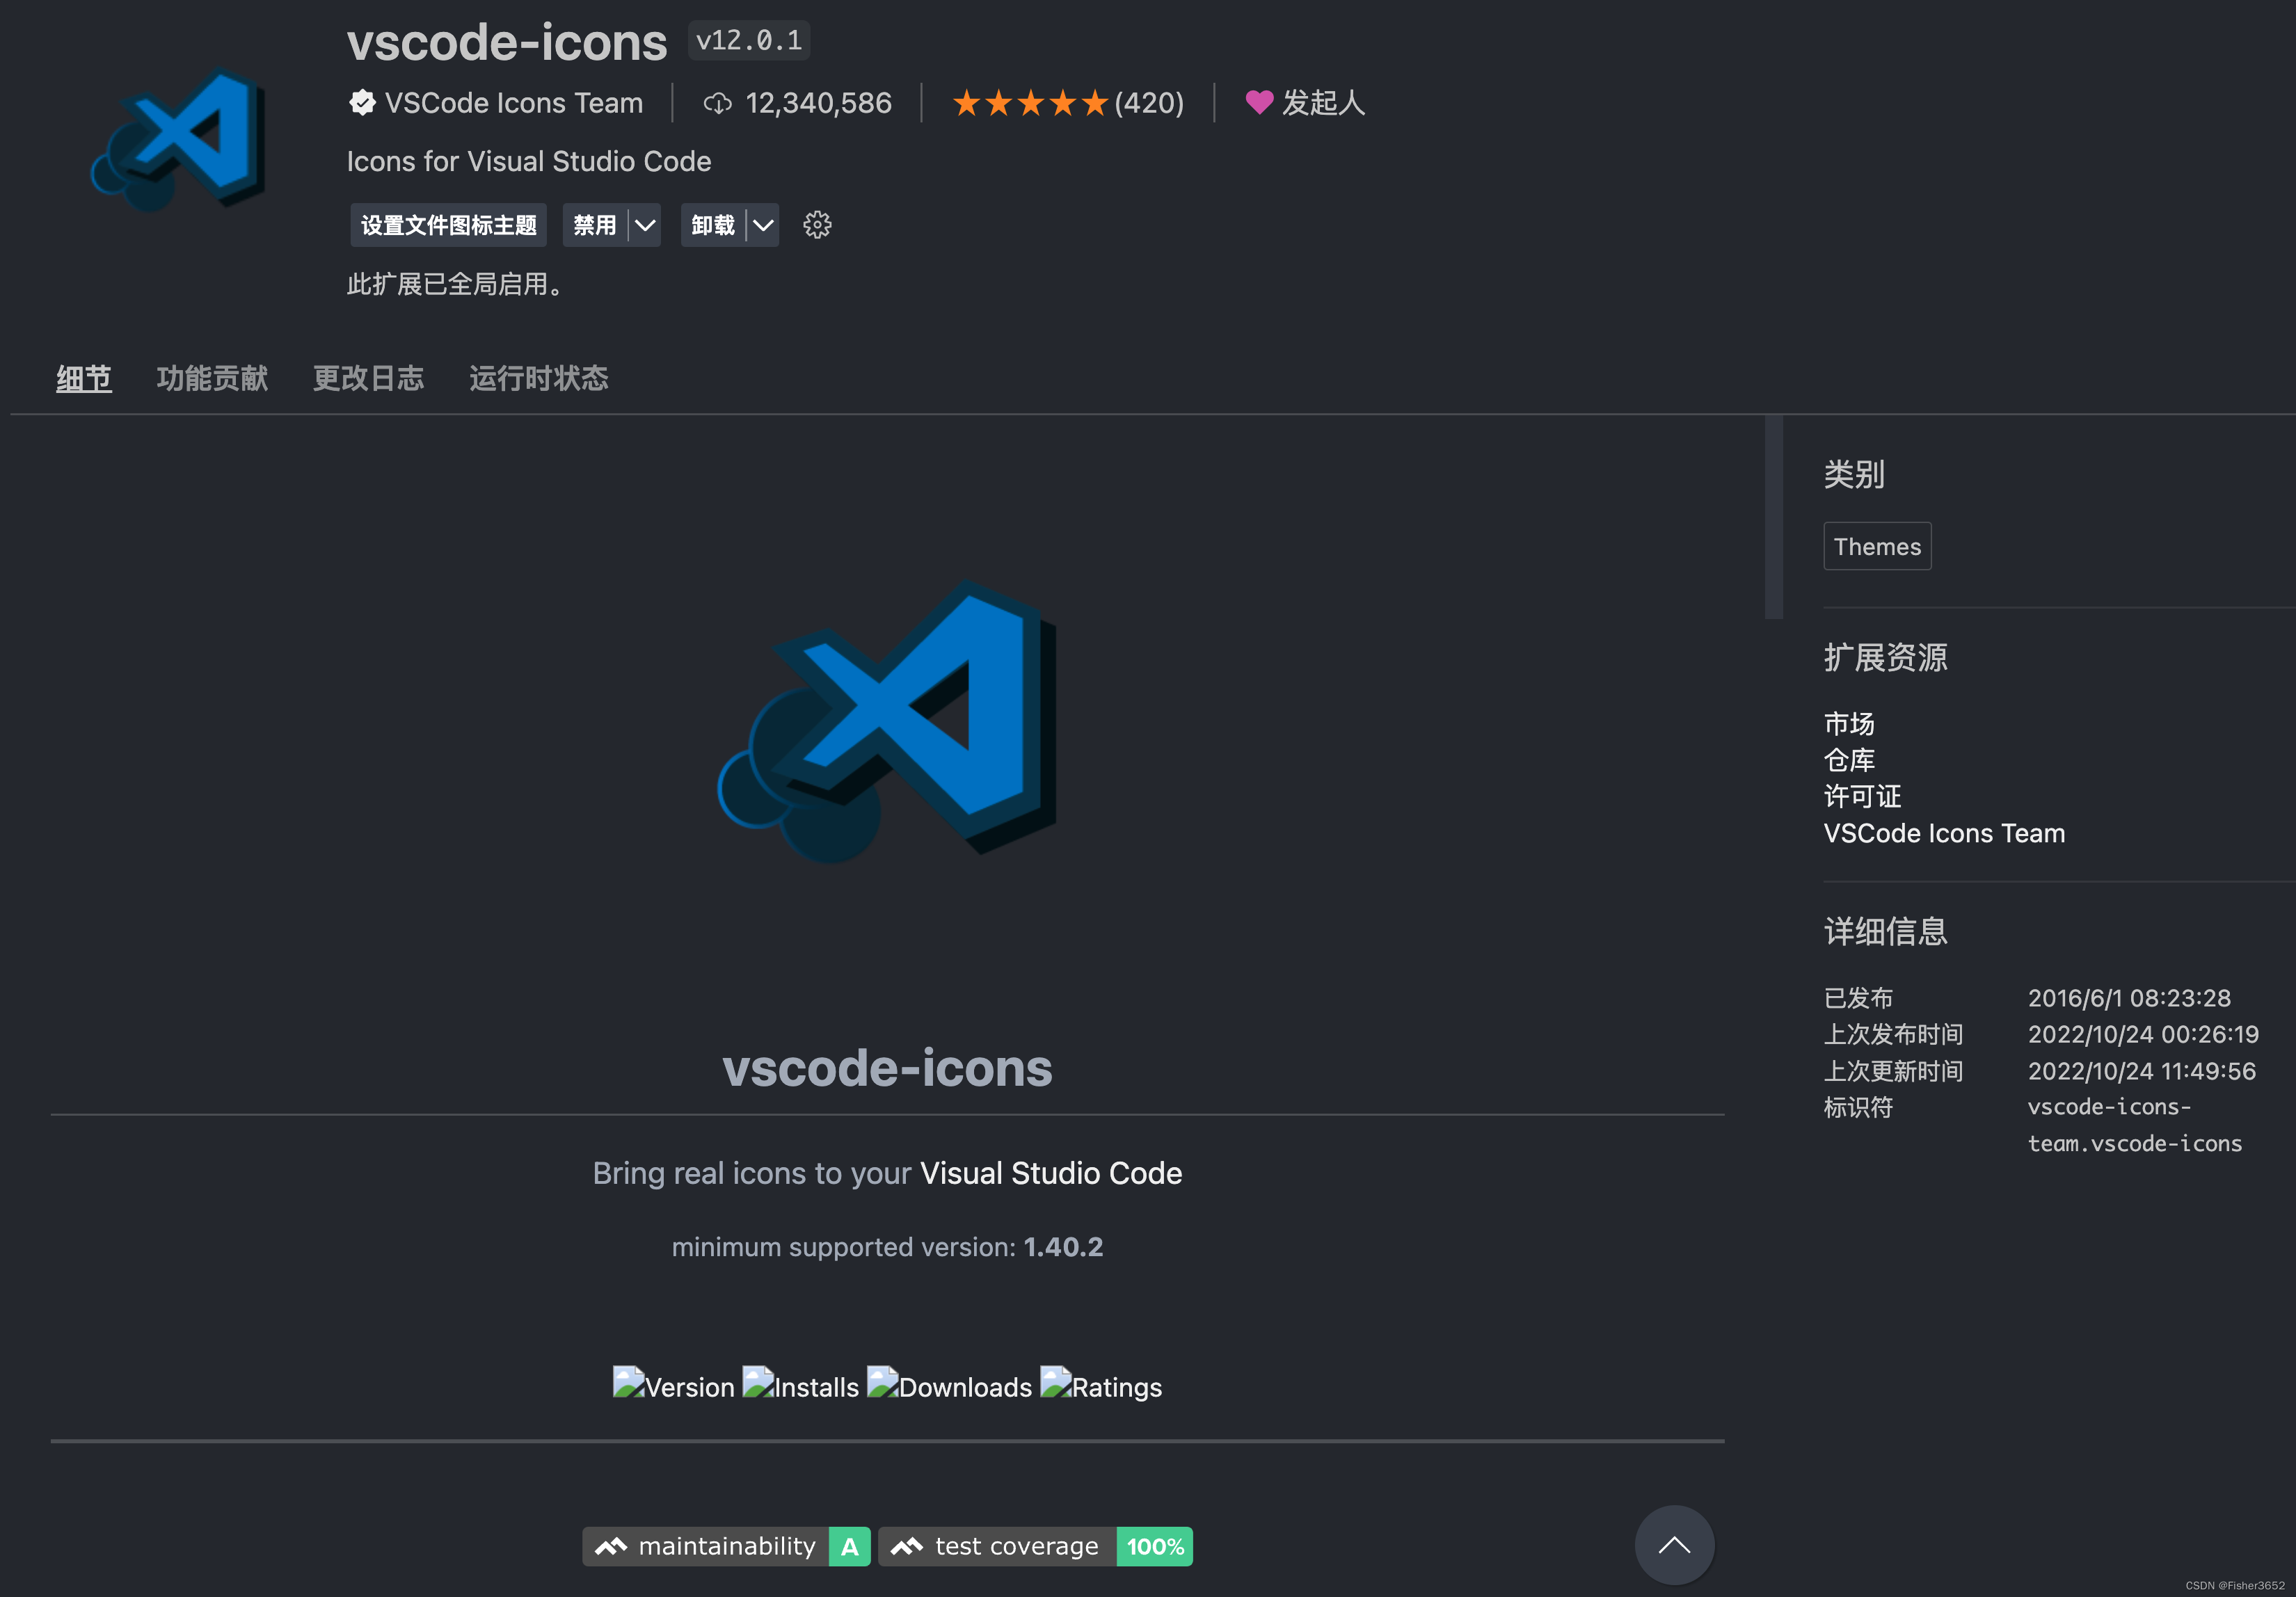This screenshot has width=2296, height=1597.
Task: Click the 2016/6/1 08:23:28 published date
Action: tap(2129, 998)
